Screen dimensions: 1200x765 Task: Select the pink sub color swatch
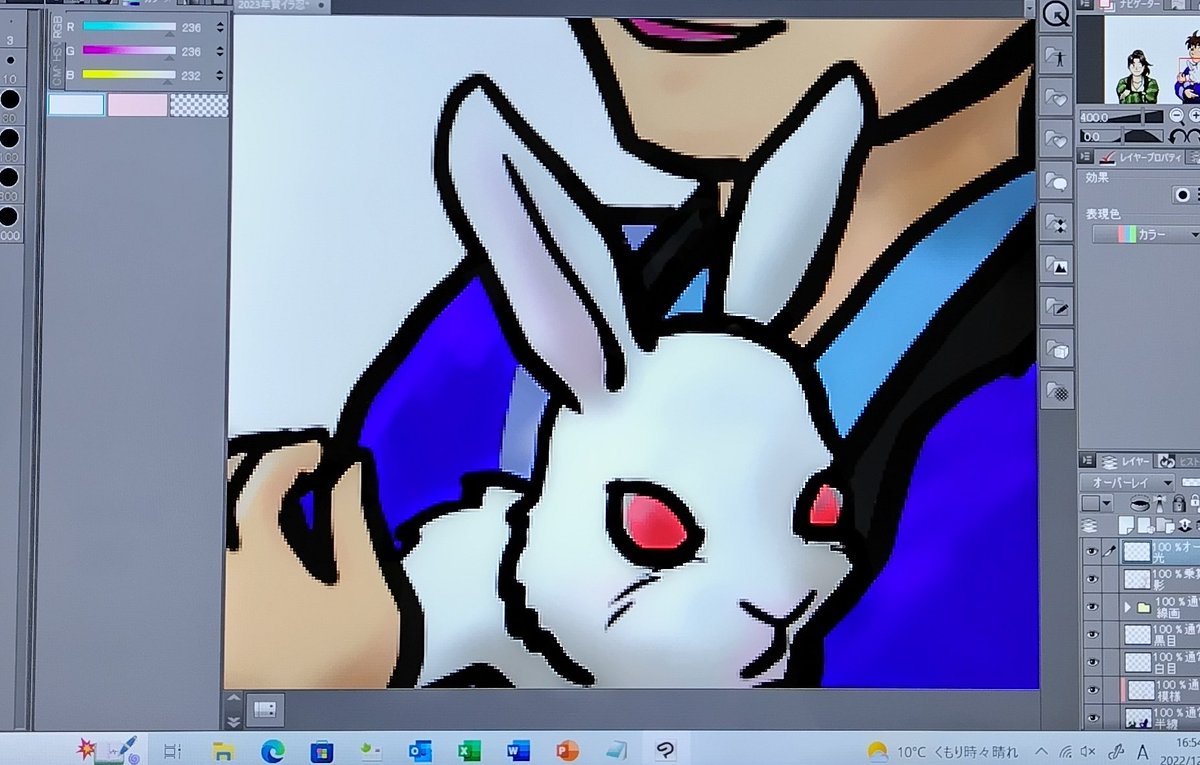click(x=137, y=105)
